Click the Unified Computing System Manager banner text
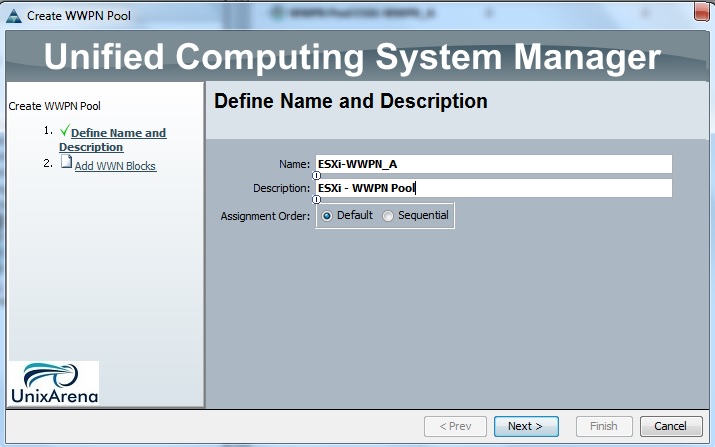The width and height of the screenshot is (715, 447). (x=352, y=57)
